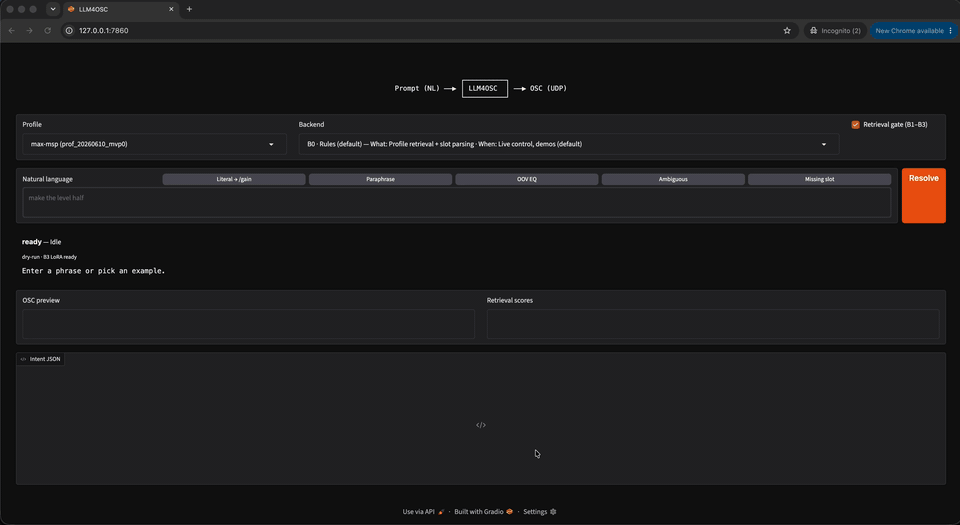
Task: Reload the page with refresh icon
Action: tap(47, 31)
